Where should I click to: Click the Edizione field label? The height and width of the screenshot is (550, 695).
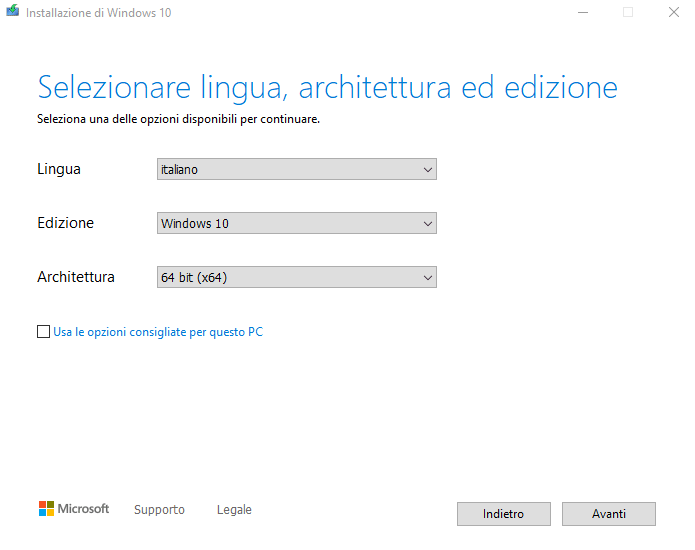(66, 223)
